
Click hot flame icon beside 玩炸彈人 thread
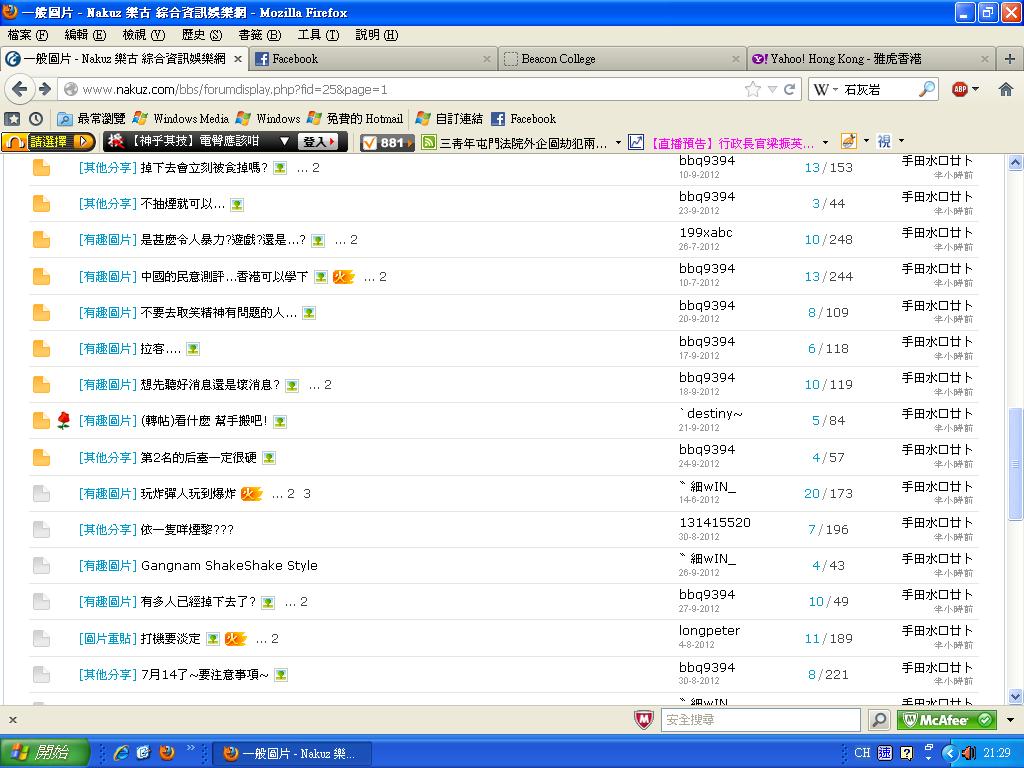251,494
